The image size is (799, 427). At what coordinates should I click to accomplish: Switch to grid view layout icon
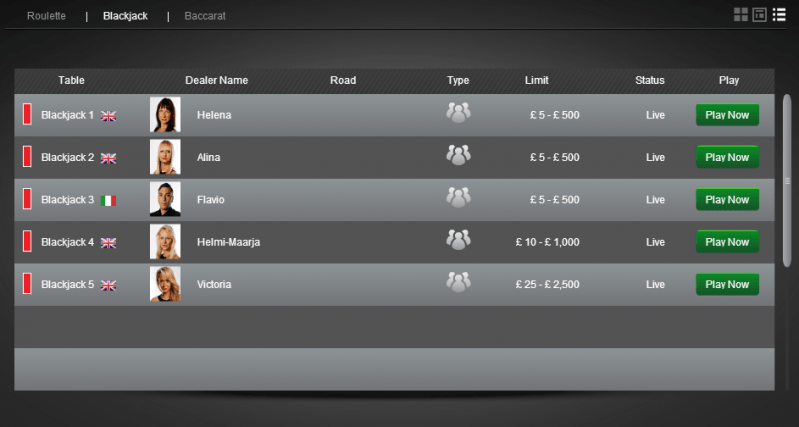[x=740, y=15]
